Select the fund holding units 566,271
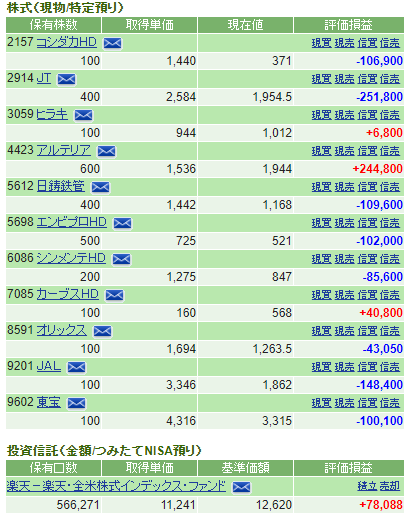 [x=78, y=505]
